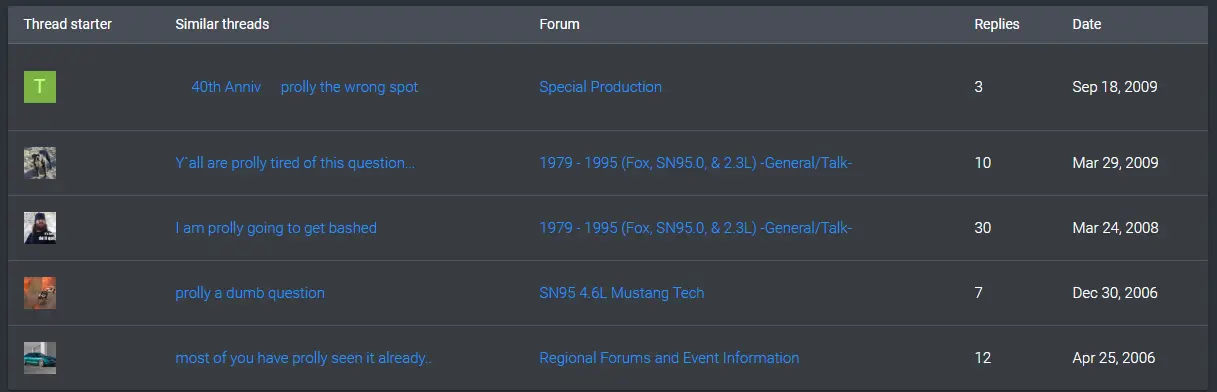The image size is (1217, 392).
Task: Open avatar beside 'I am prolly going to get bashed'
Action: (40, 228)
